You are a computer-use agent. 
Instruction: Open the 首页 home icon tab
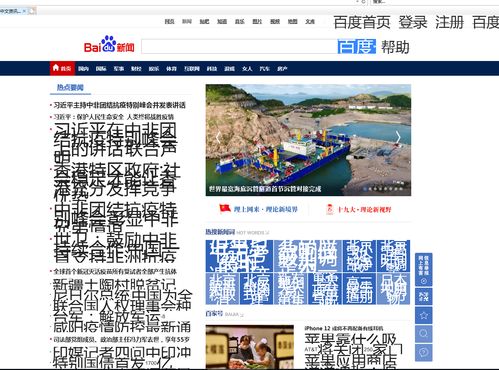pos(62,68)
